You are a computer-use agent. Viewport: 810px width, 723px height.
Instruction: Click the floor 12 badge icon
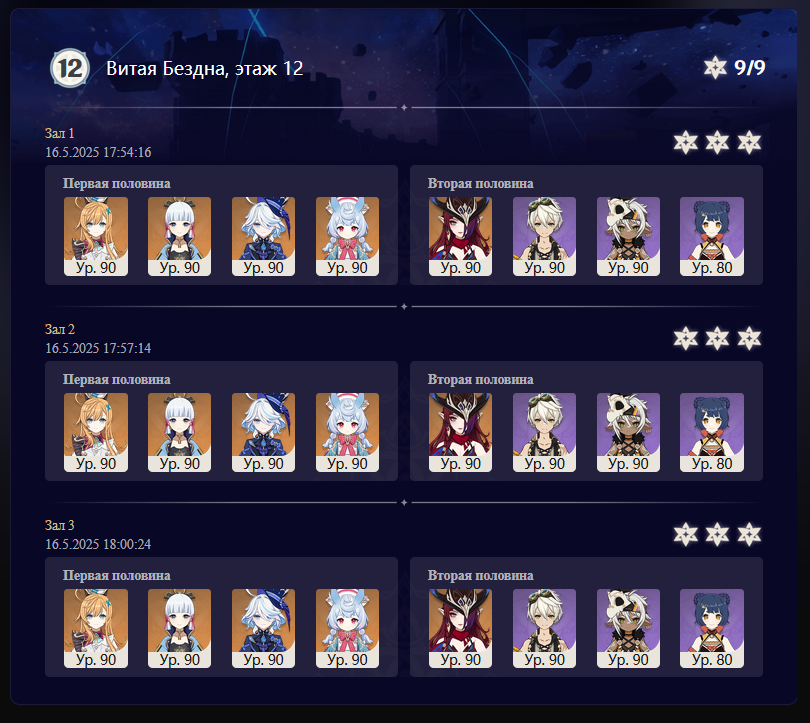pyautogui.click(x=70, y=68)
